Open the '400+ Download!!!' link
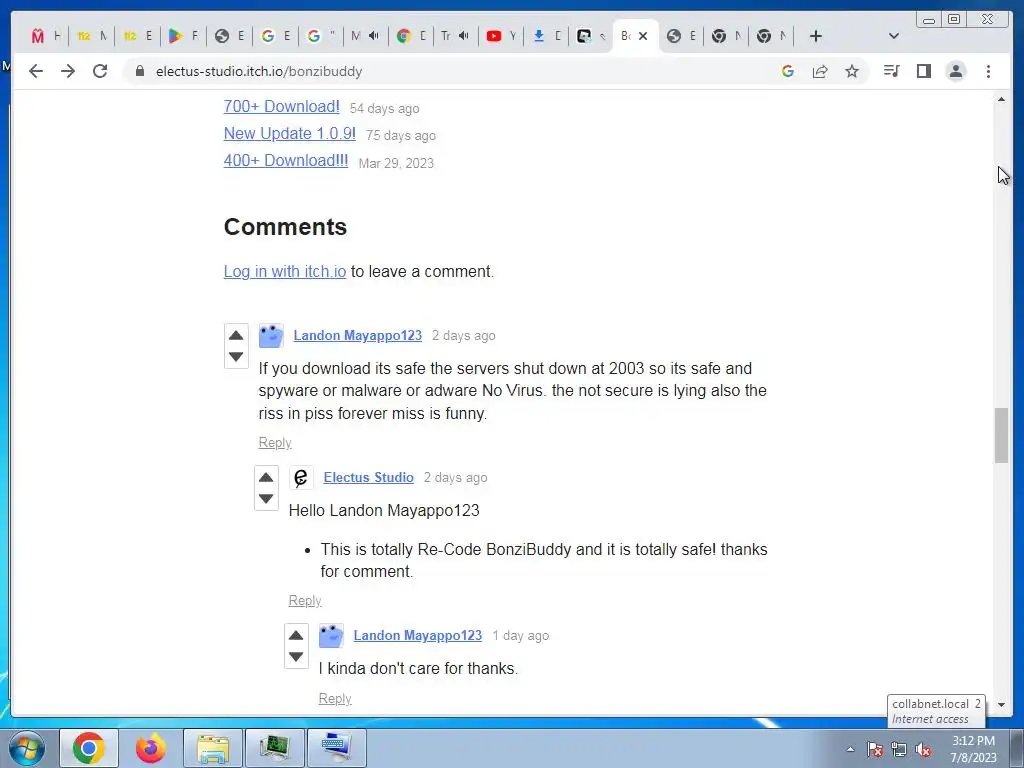Image resolution: width=1024 pixels, height=768 pixels. (x=286, y=161)
